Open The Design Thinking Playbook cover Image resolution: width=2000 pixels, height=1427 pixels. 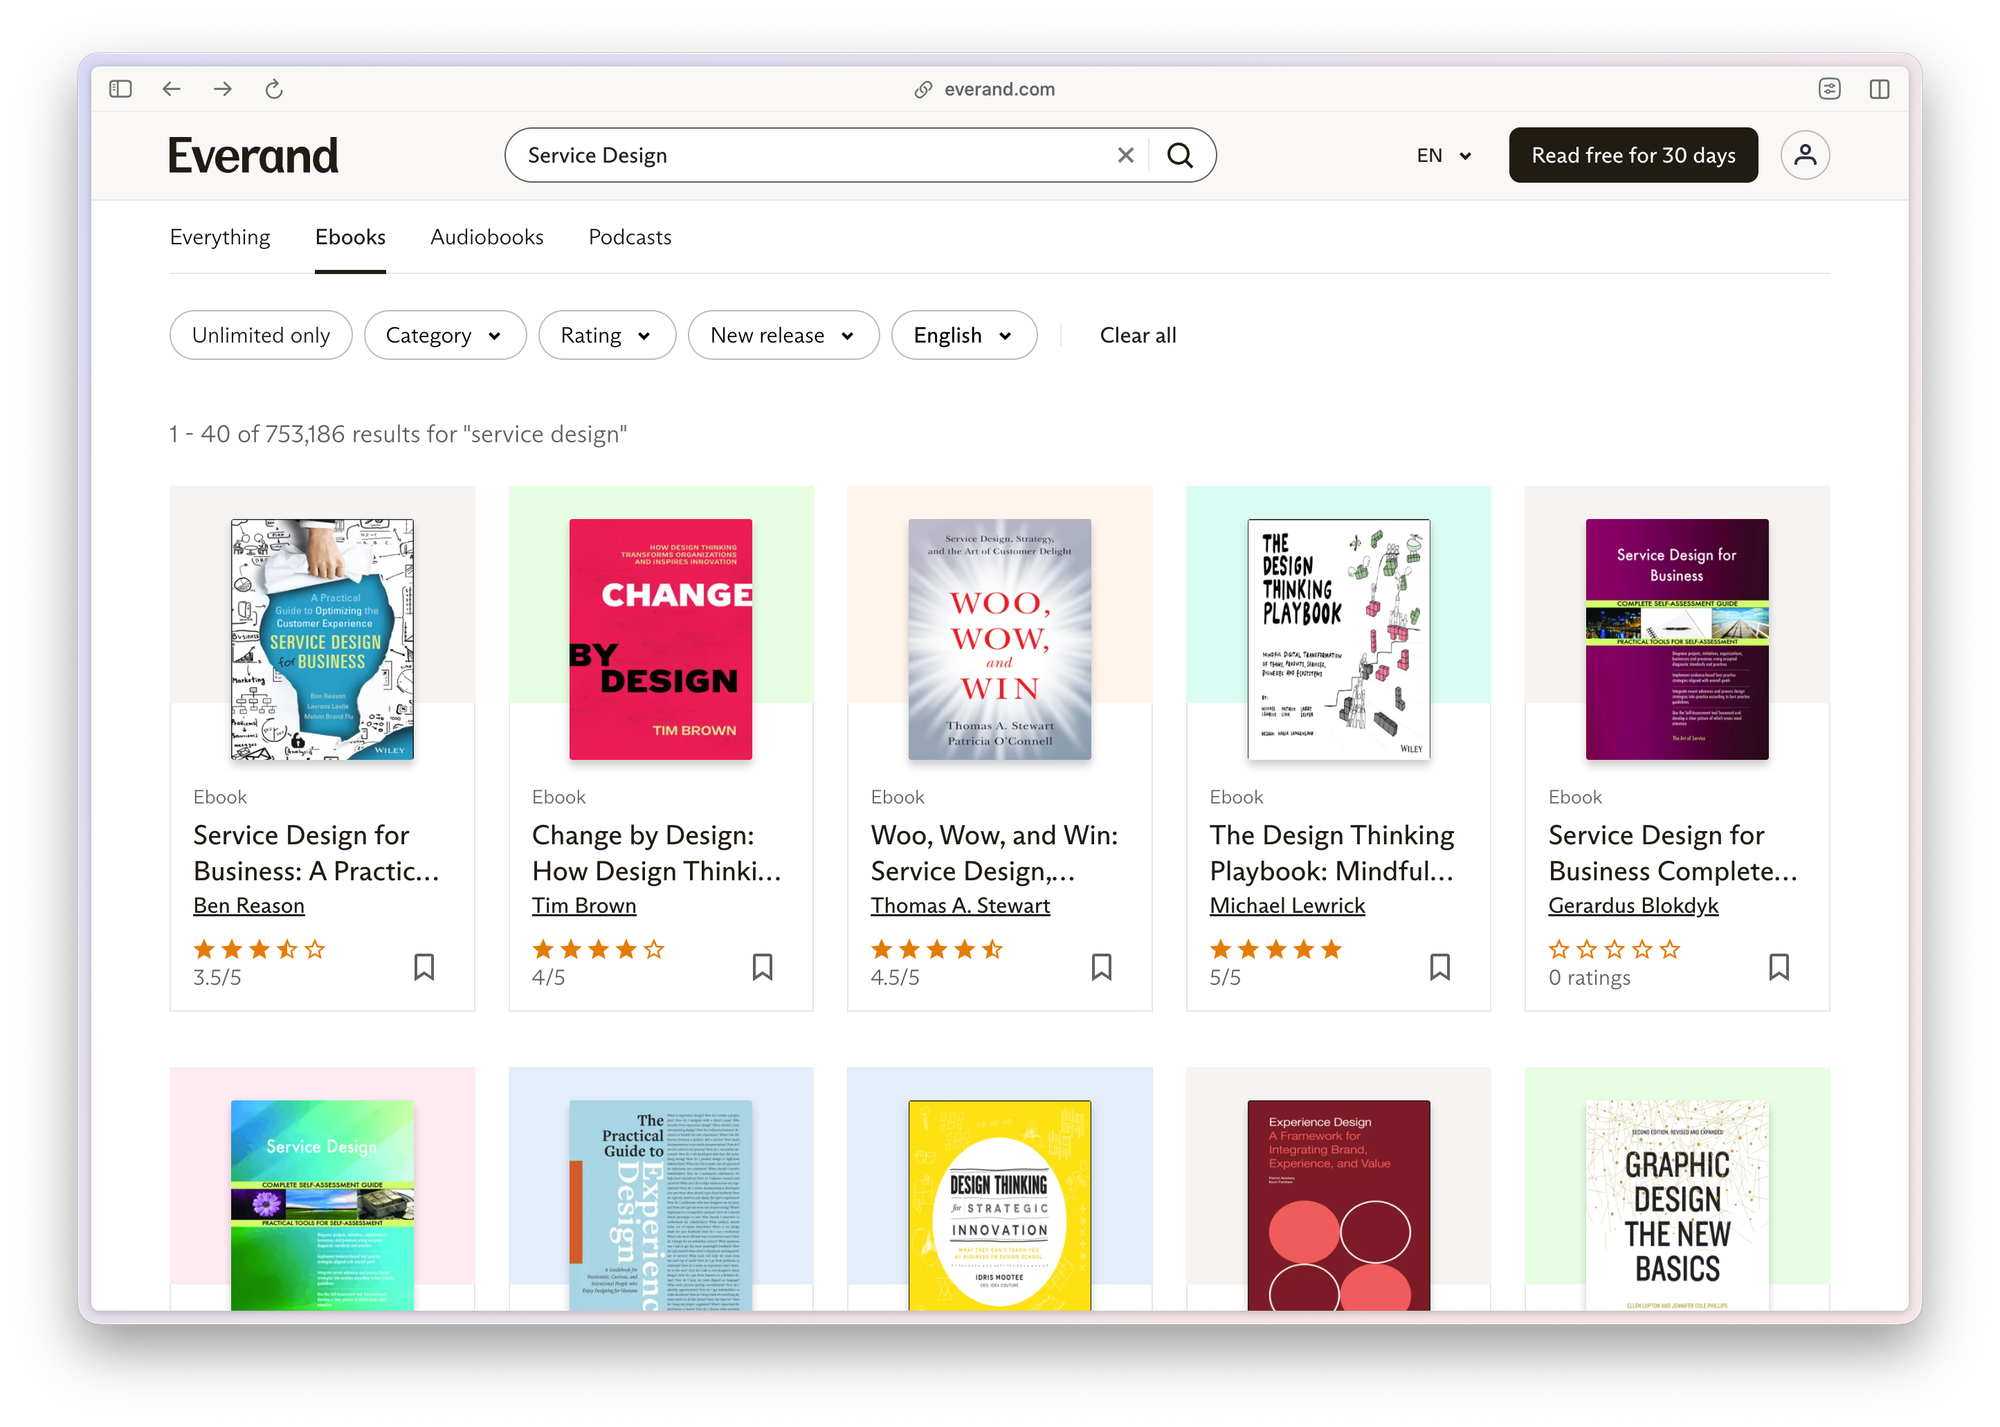[x=1338, y=639]
